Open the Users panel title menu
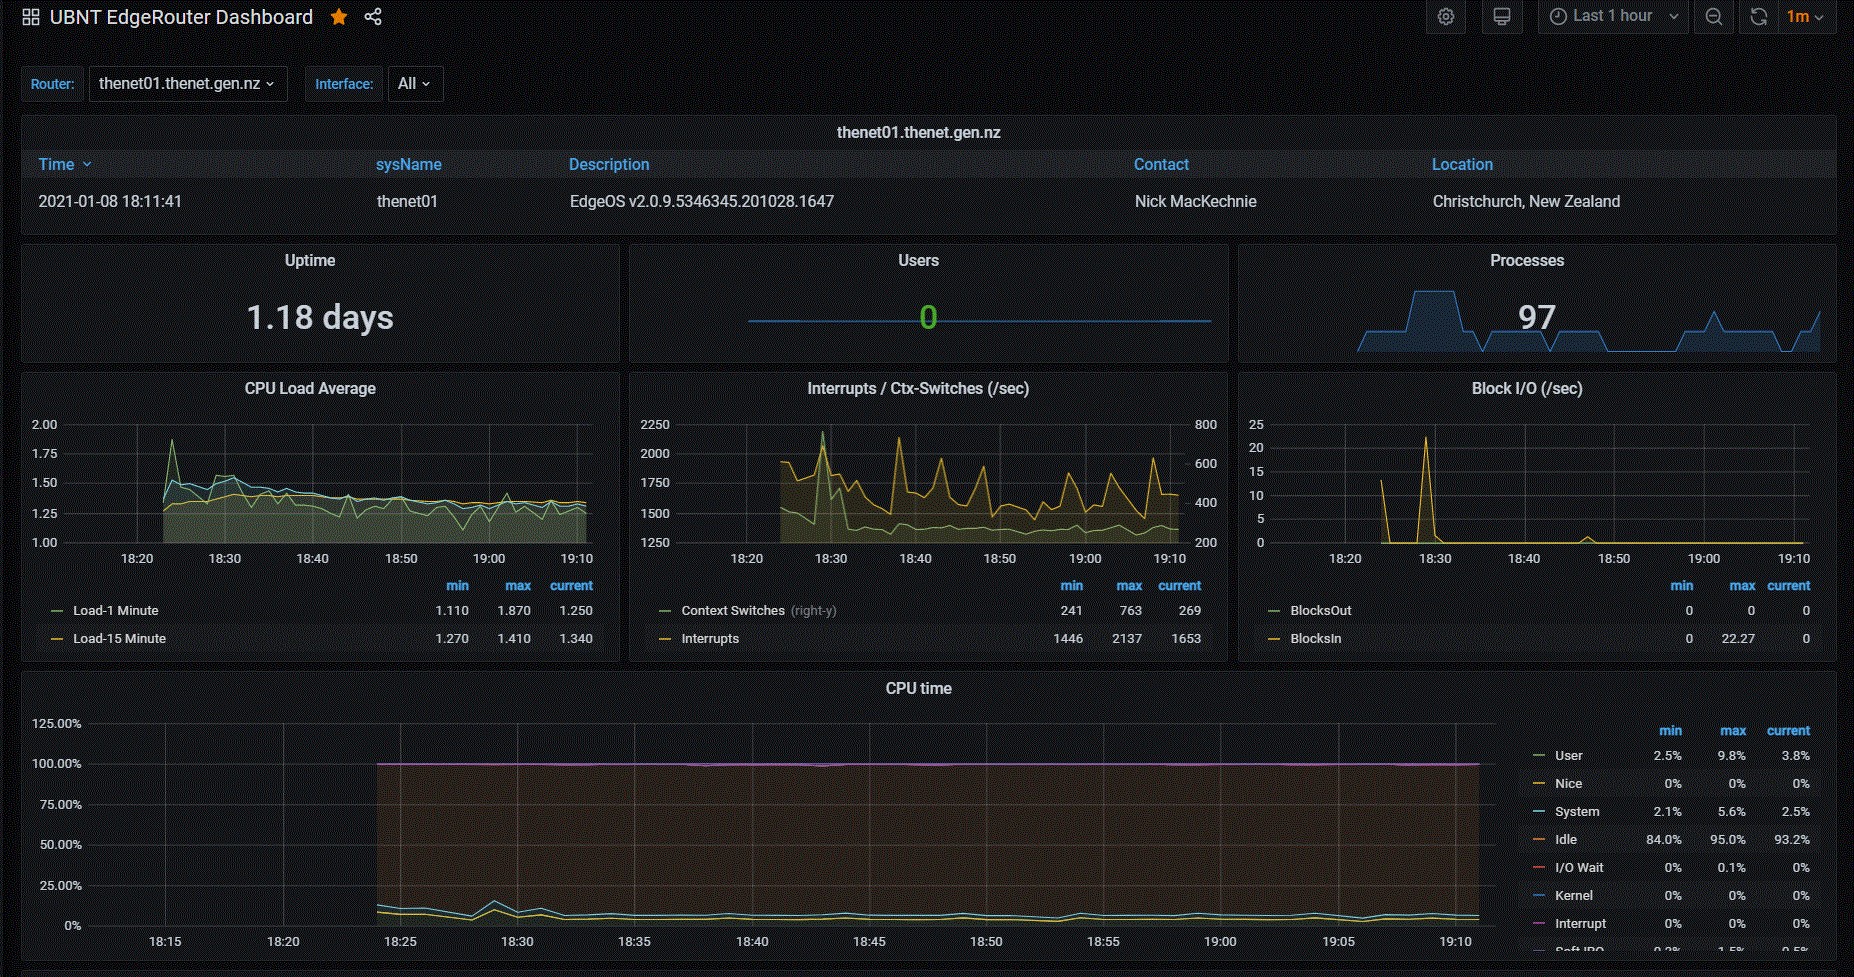1854x977 pixels. click(918, 261)
